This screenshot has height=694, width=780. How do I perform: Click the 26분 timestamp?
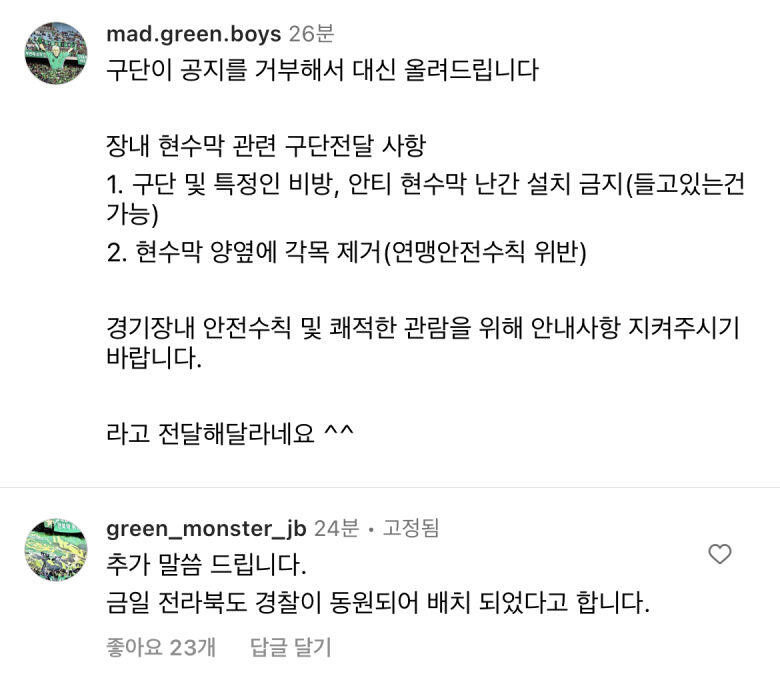(x=311, y=34)
